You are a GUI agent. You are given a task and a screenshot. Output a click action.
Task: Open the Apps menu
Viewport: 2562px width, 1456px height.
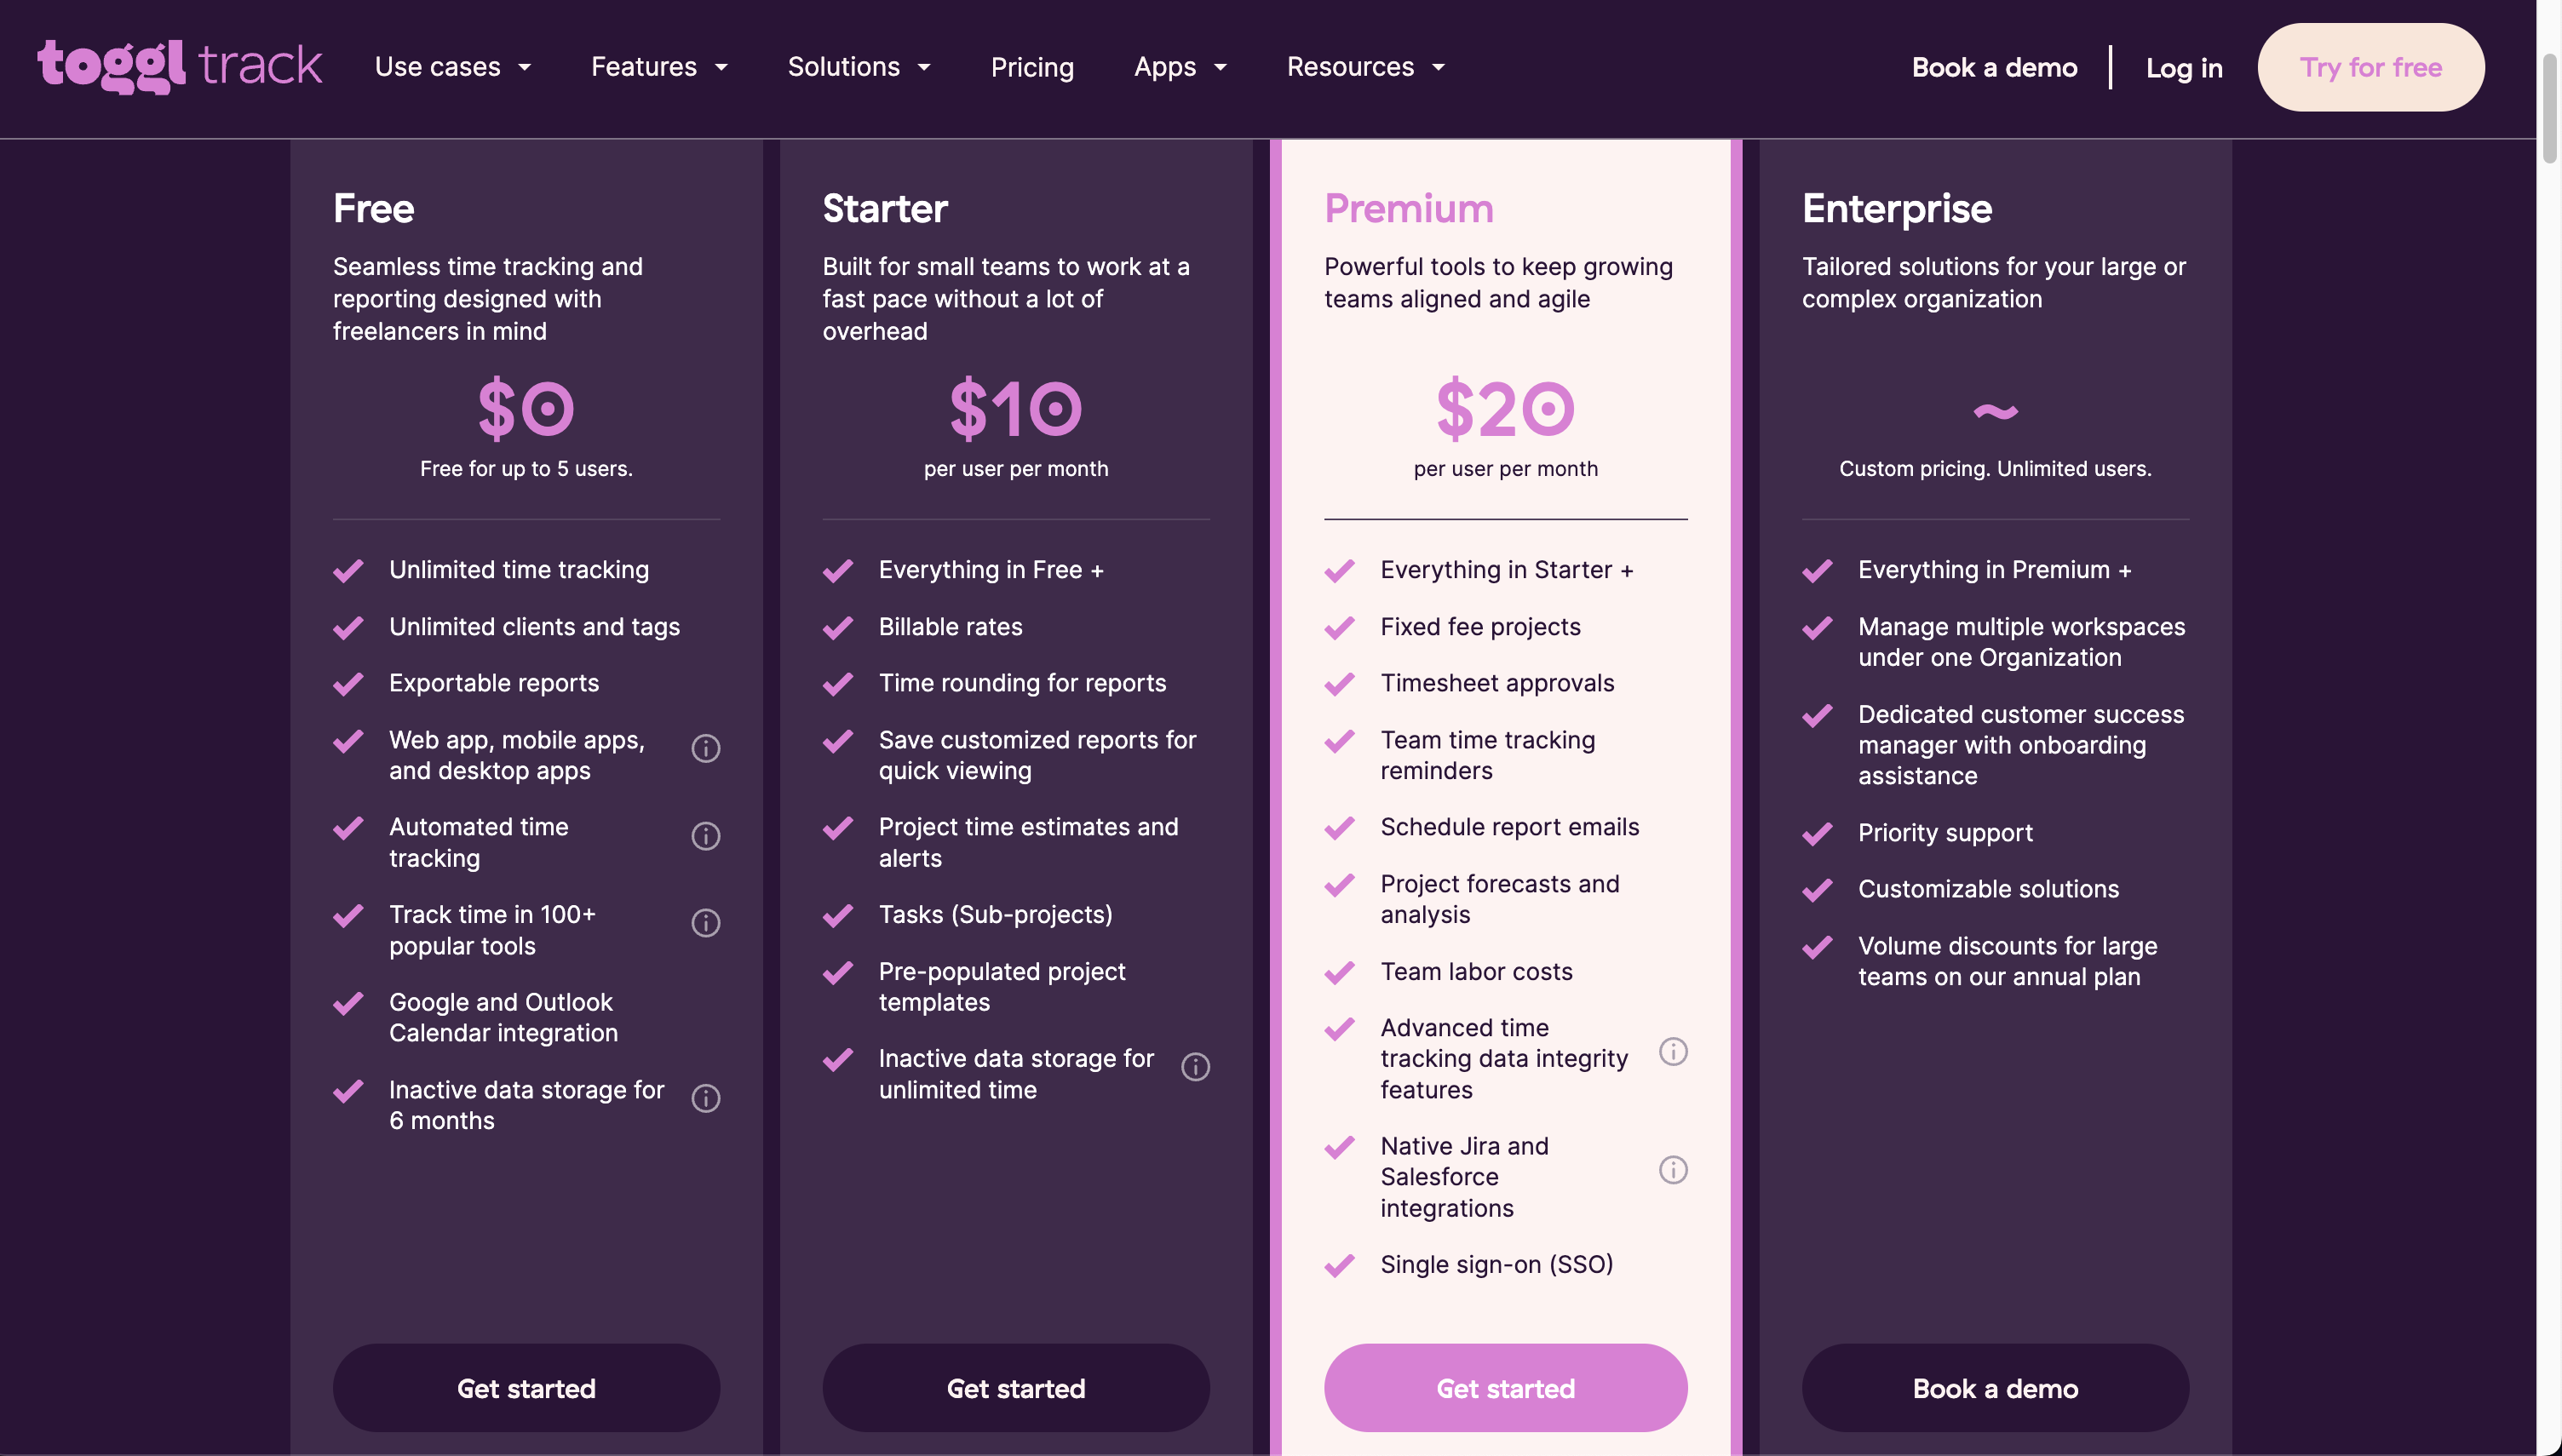(1180, 67)
